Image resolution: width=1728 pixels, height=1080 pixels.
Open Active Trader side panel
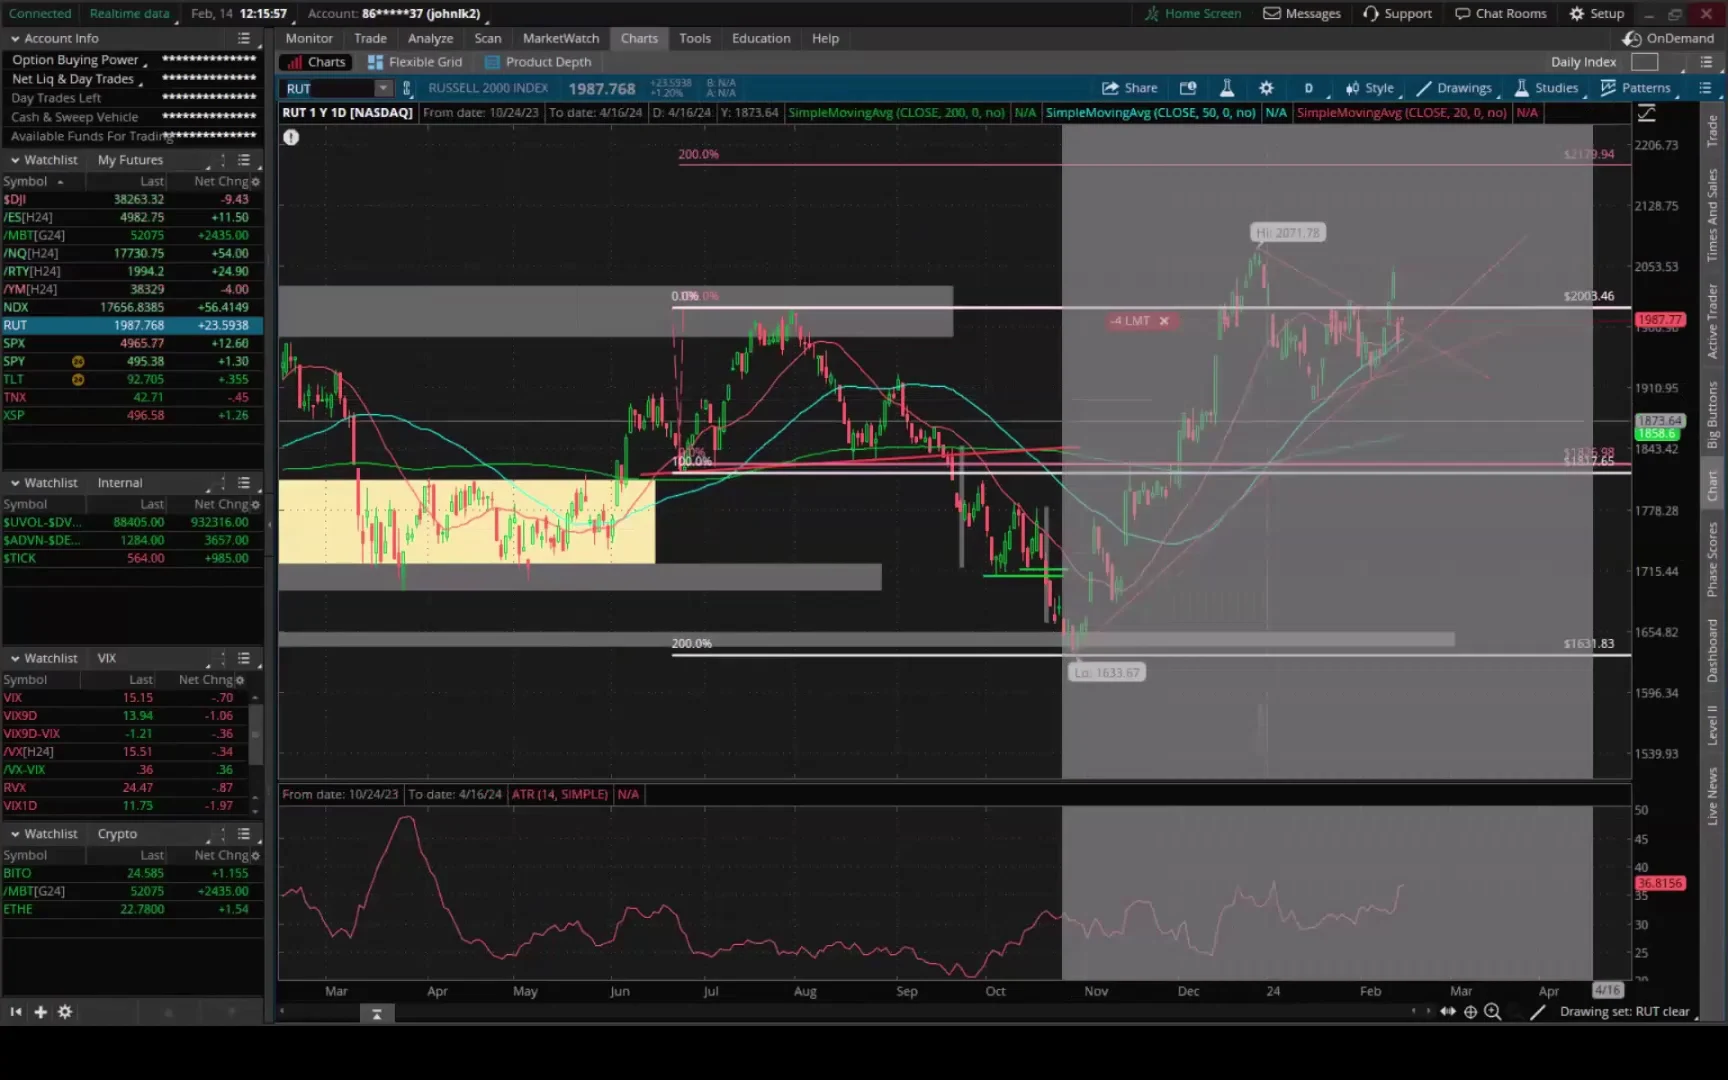(x=1712, y=321)
